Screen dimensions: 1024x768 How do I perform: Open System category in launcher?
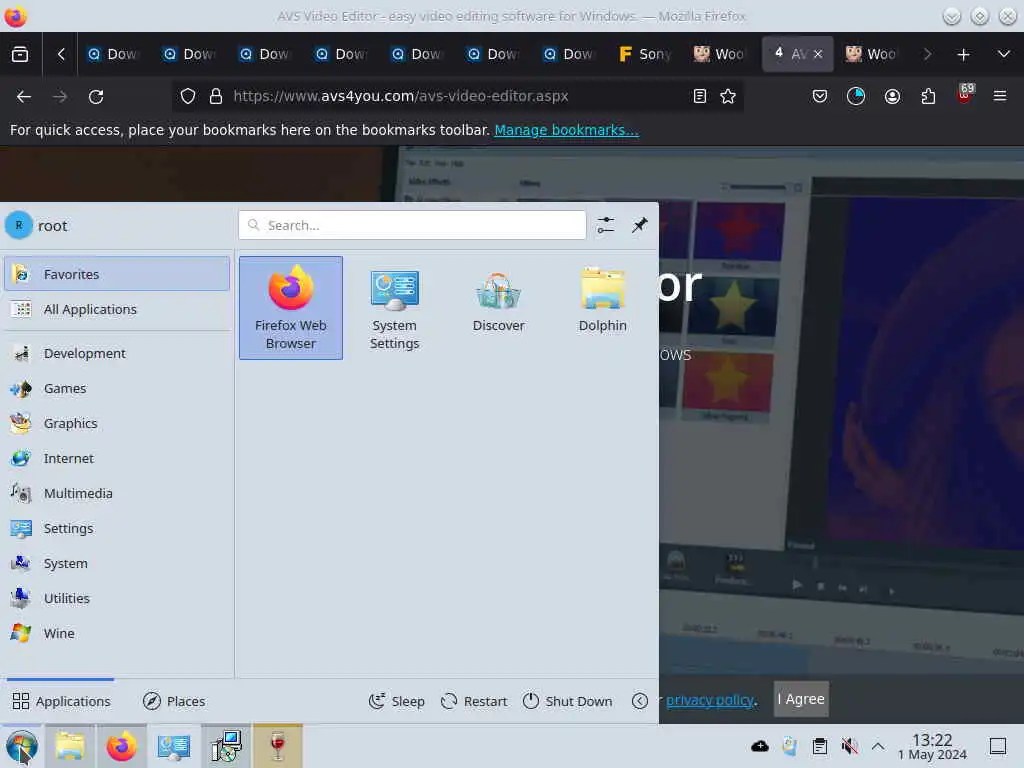117,564
